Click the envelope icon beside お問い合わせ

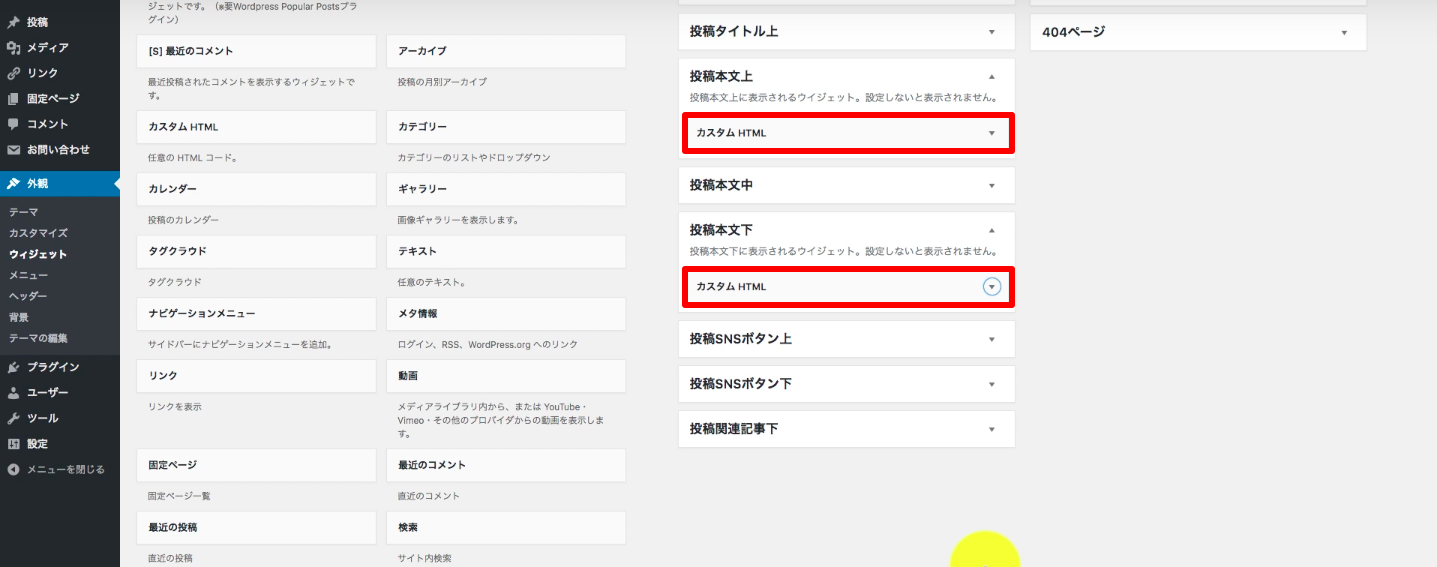click(x=13, y=150)
